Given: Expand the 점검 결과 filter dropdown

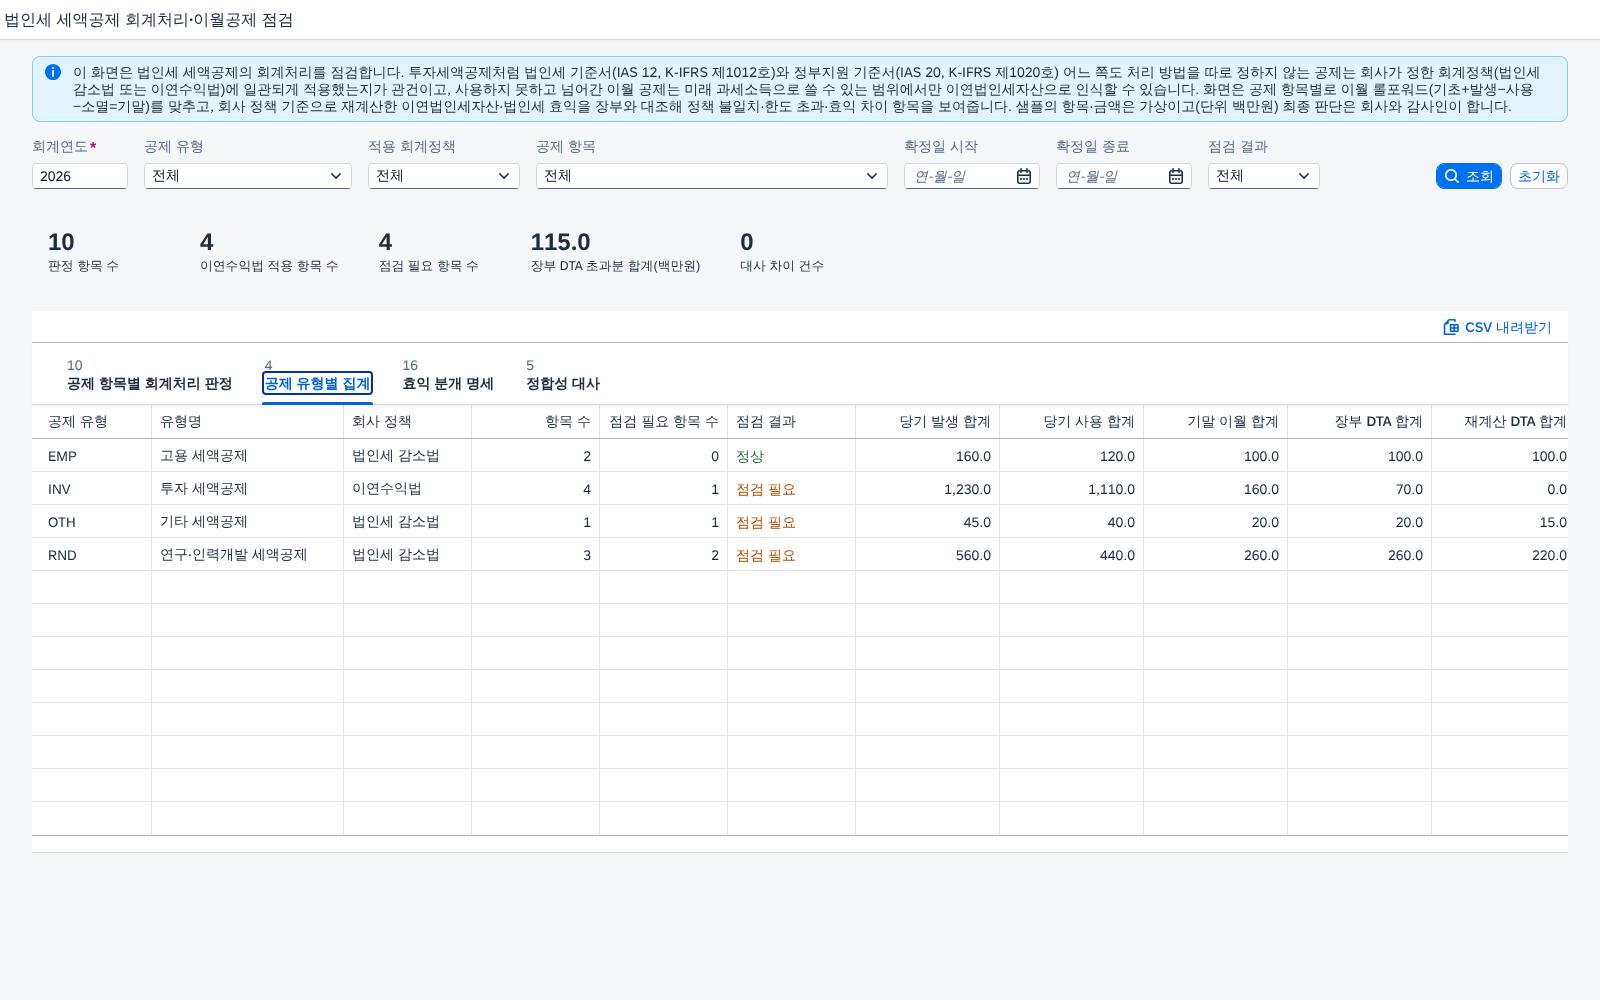Looking at the screenshot, I should (x=1304, y=176).
